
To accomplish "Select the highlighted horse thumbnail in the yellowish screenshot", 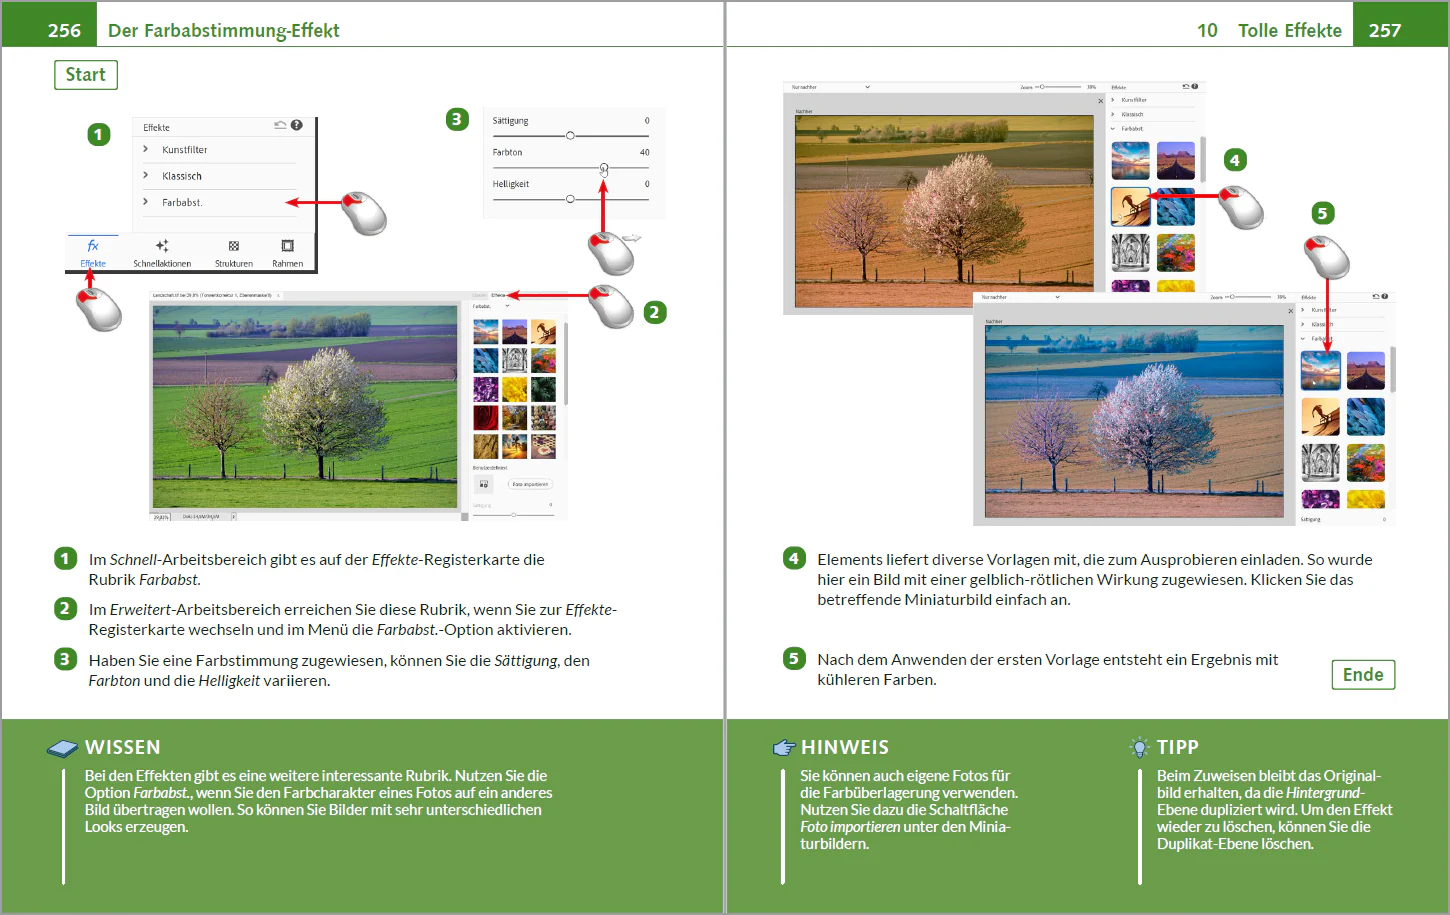I will [x=1131, y=207].
